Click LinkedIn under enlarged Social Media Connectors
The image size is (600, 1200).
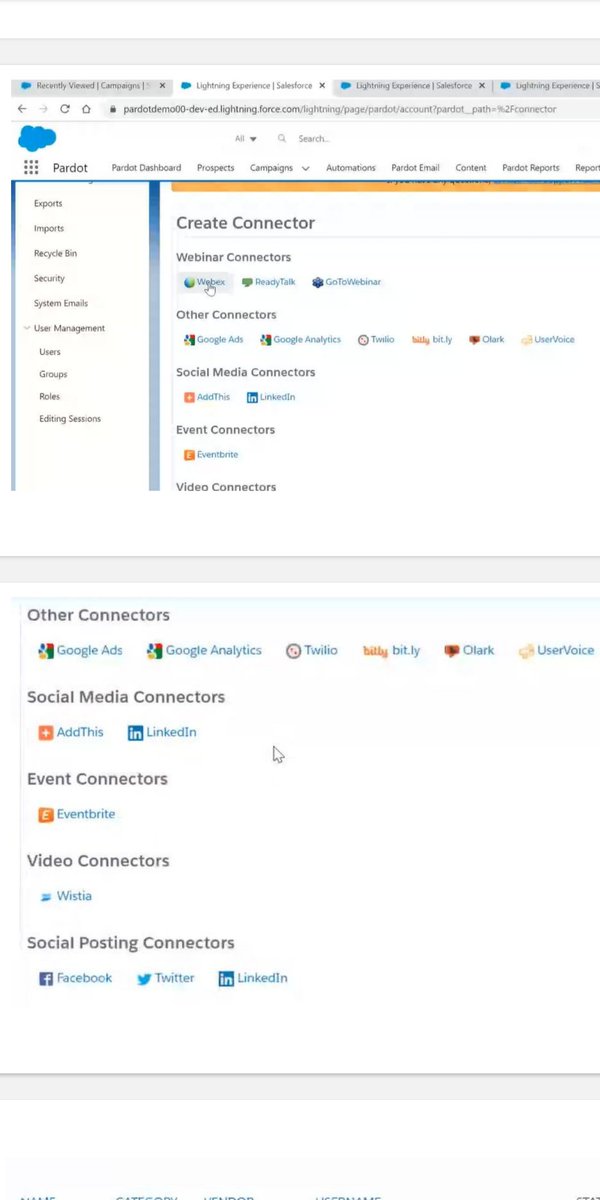(162, 732)
